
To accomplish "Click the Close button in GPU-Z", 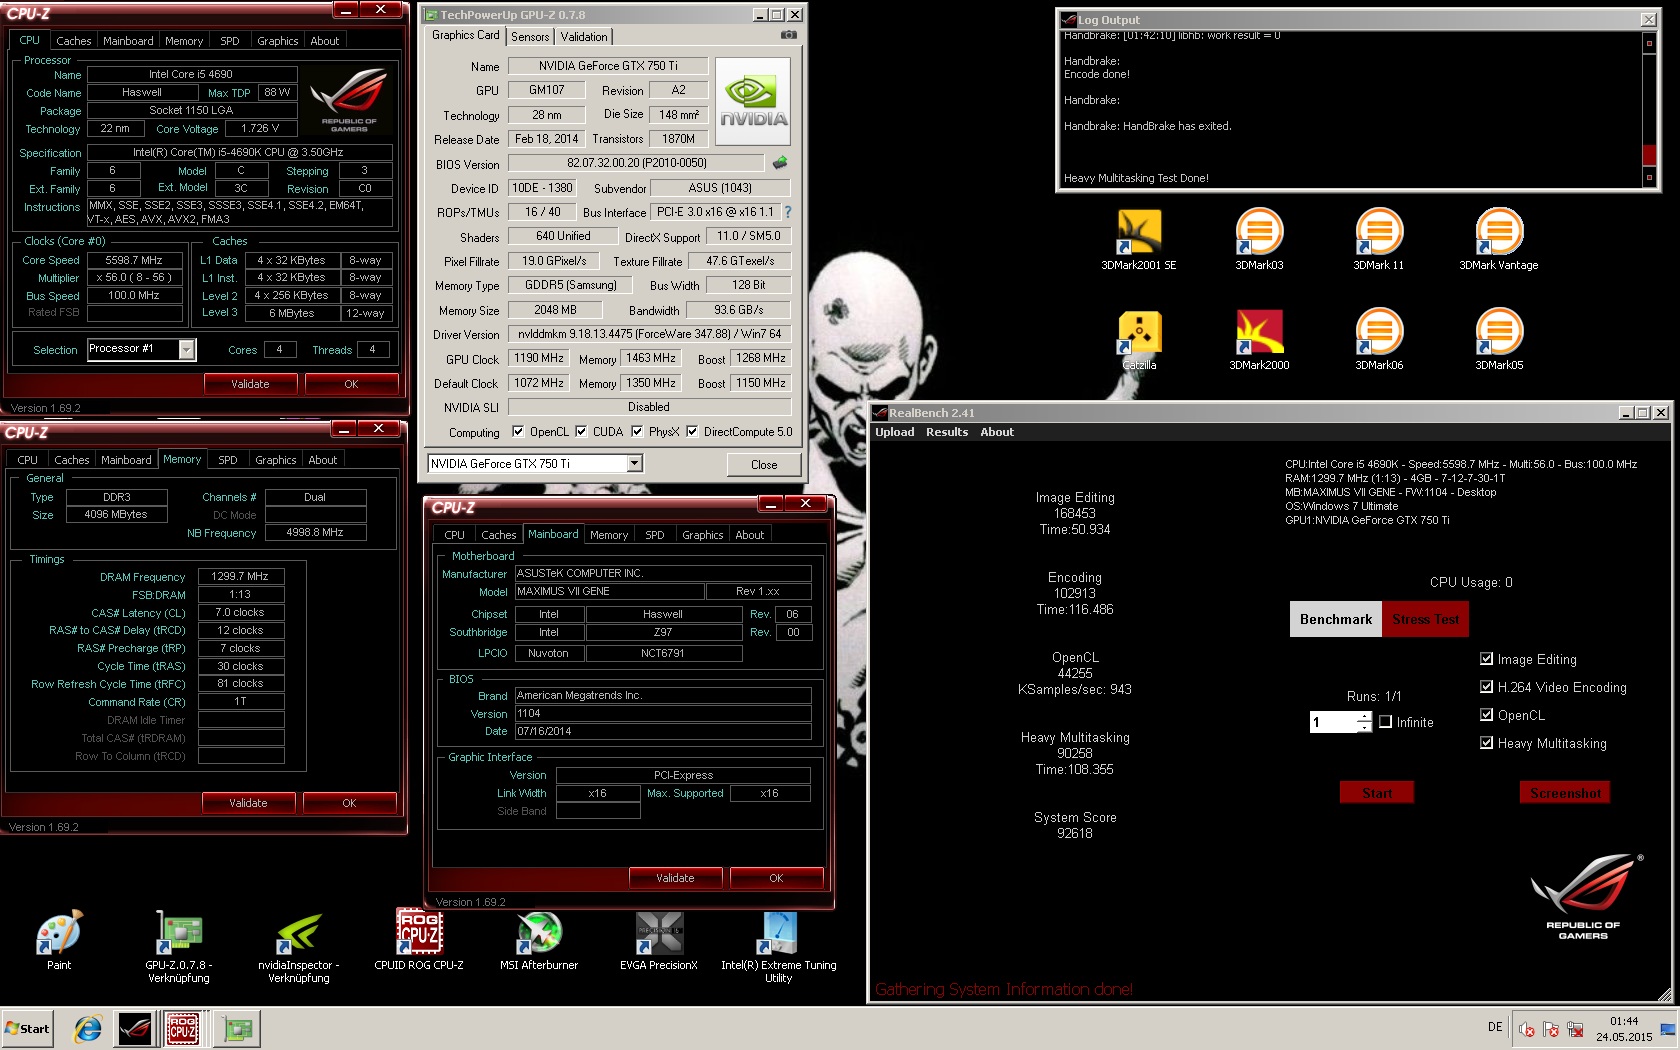I will tap(764, 464).
